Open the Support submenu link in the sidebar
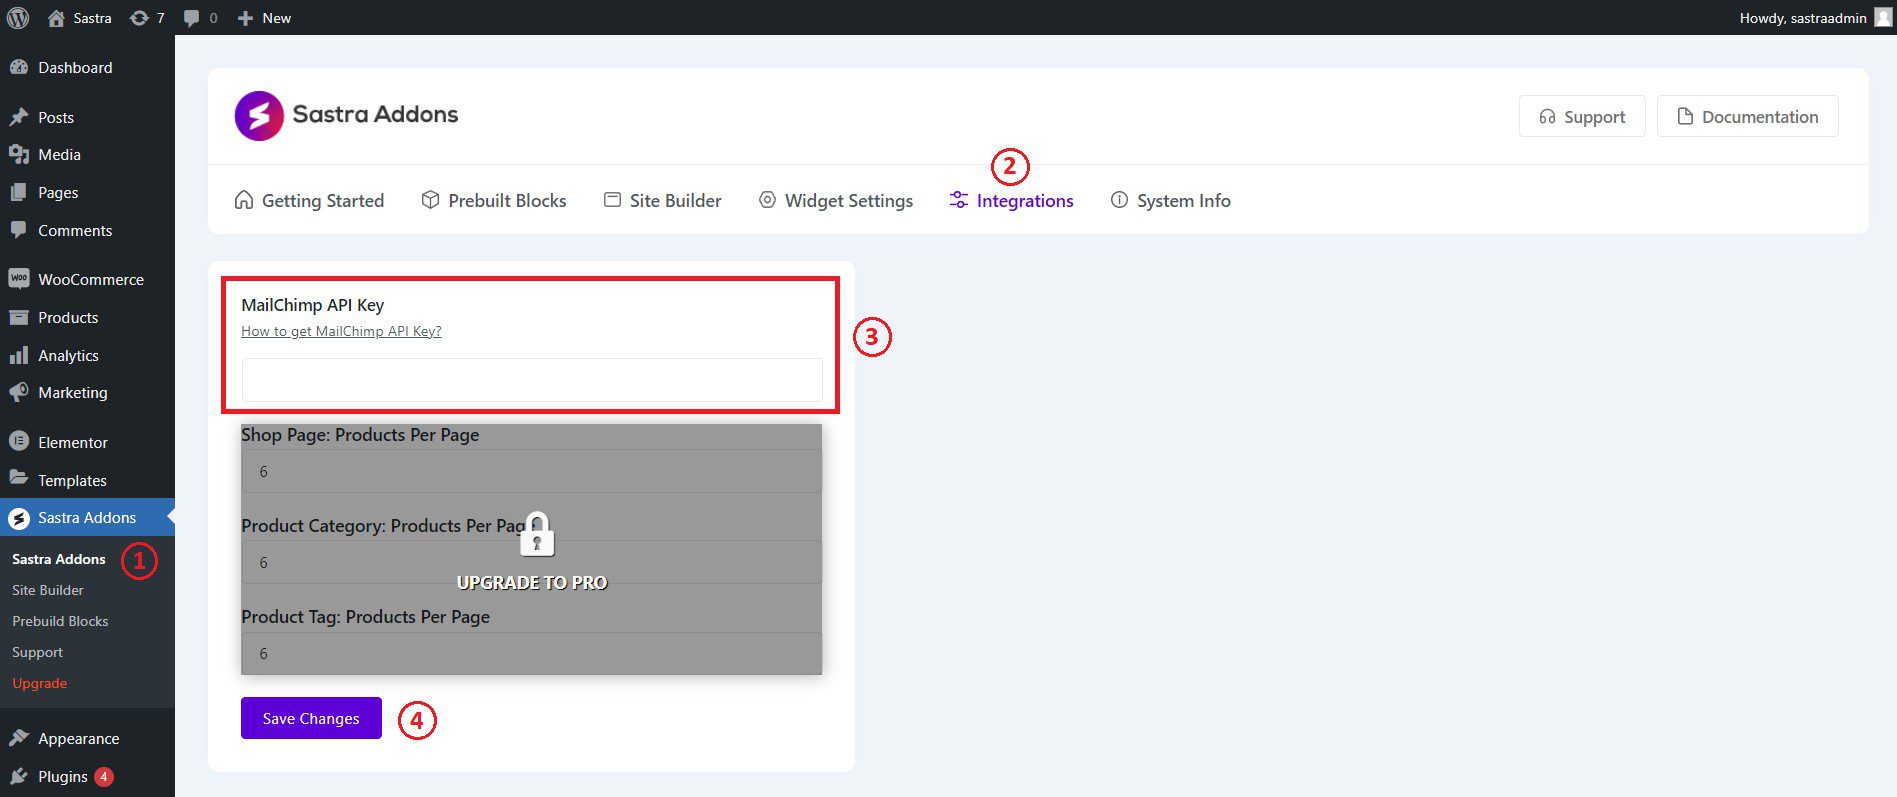The height and width of the screenshot is (797, 1897). pos(37,652)
